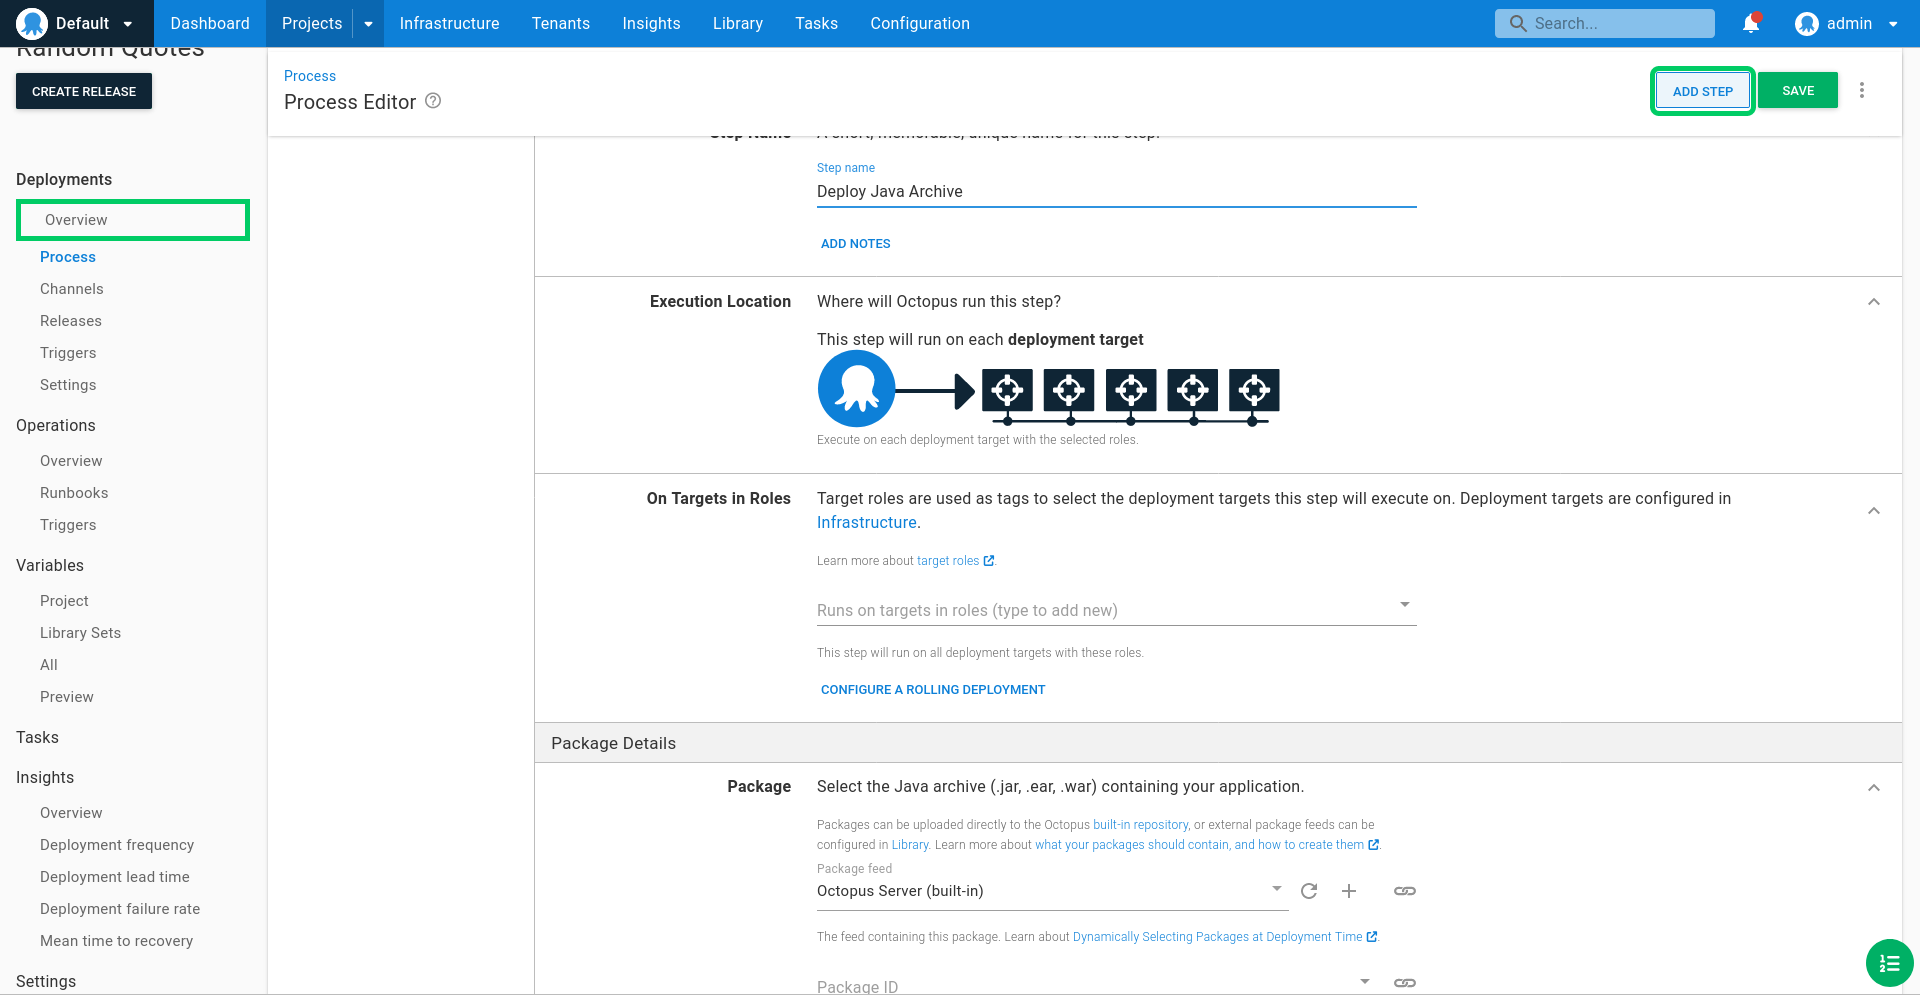The width and height of the screenshot is (1920, 995).
Task: Click CONFIGURE A ROLLING DEPLOYMENT
Action: tap(933, 690)
